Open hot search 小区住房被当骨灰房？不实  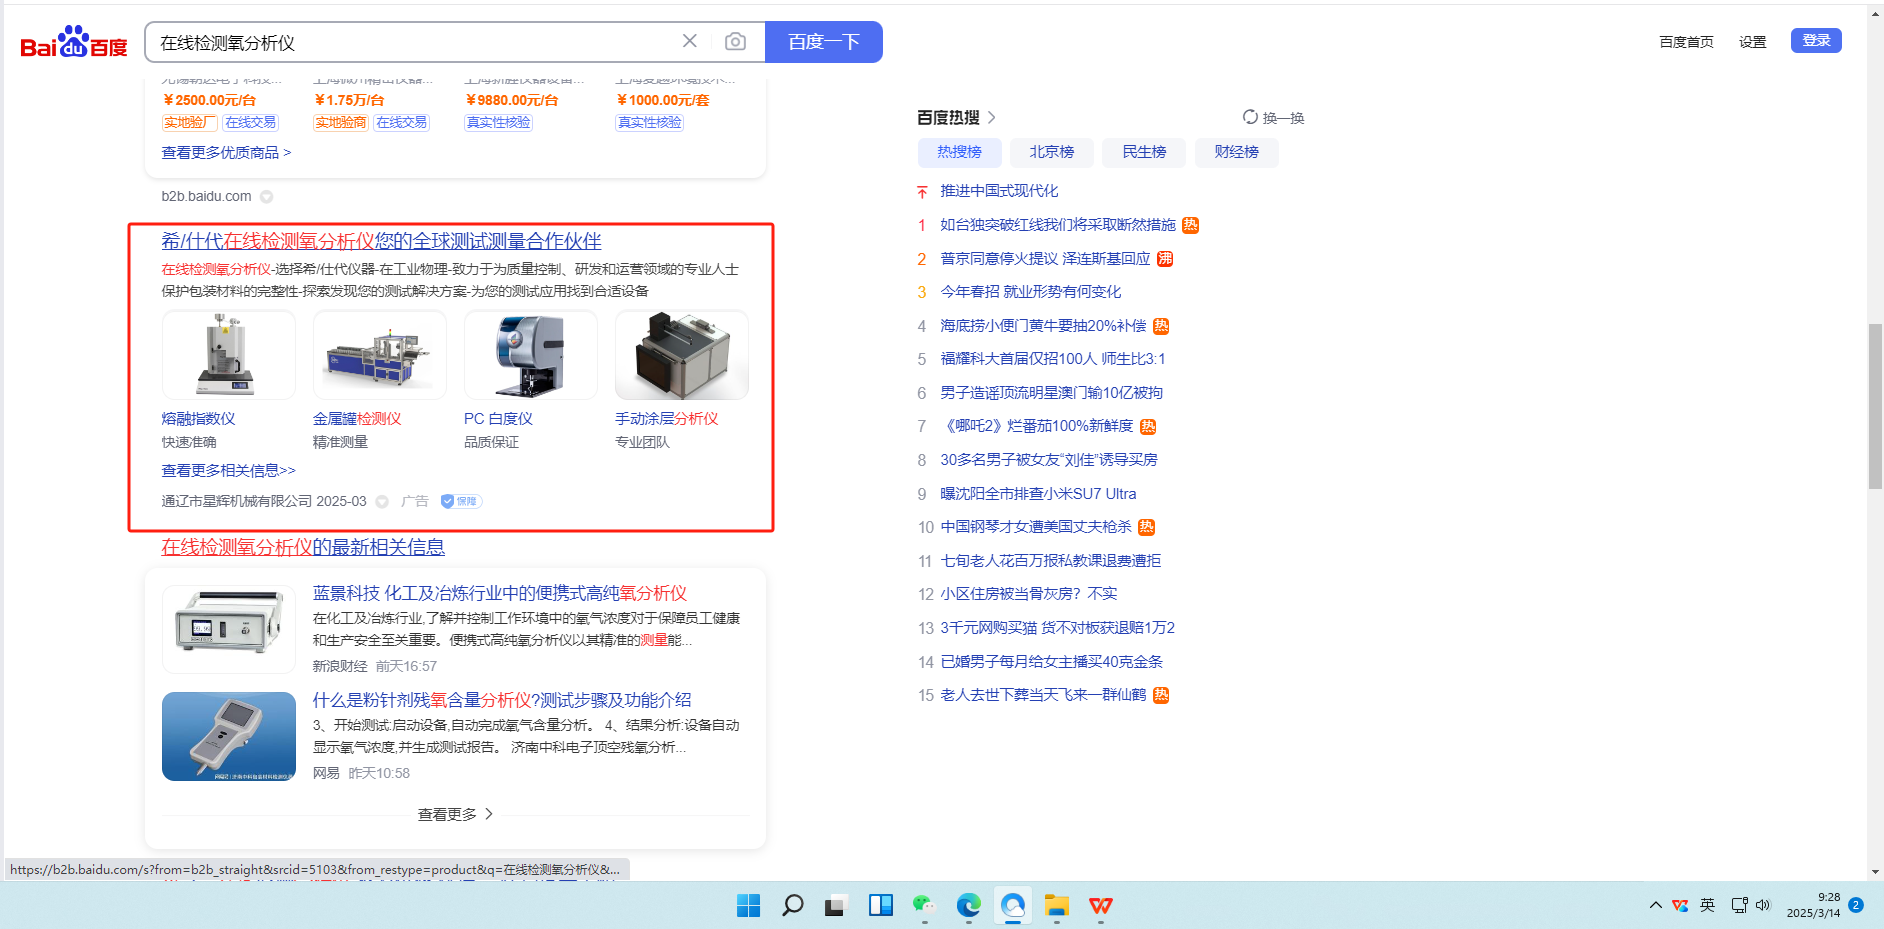[1029, 594]
